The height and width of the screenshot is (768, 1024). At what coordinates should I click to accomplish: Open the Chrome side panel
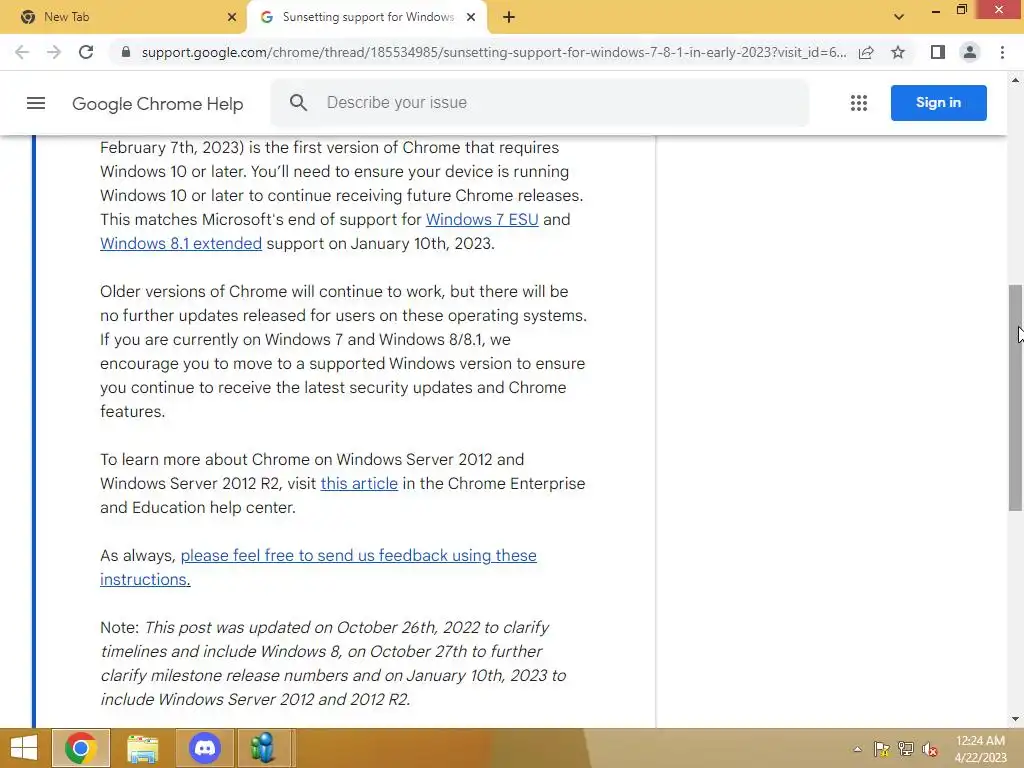tap(938, 52)
